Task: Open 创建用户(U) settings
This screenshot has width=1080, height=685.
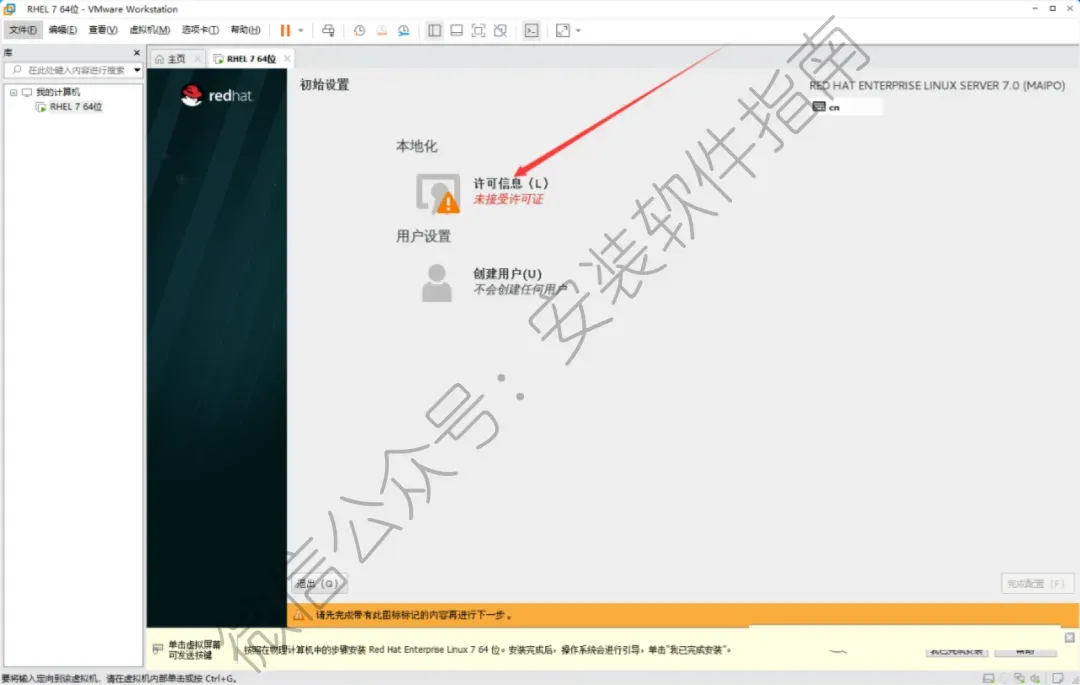Action: [507, 273]
